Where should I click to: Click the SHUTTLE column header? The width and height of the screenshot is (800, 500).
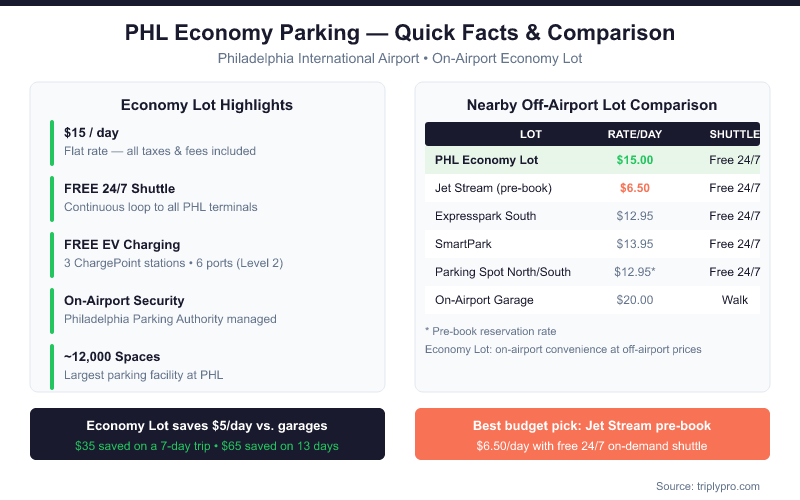(x=734, y=134)
